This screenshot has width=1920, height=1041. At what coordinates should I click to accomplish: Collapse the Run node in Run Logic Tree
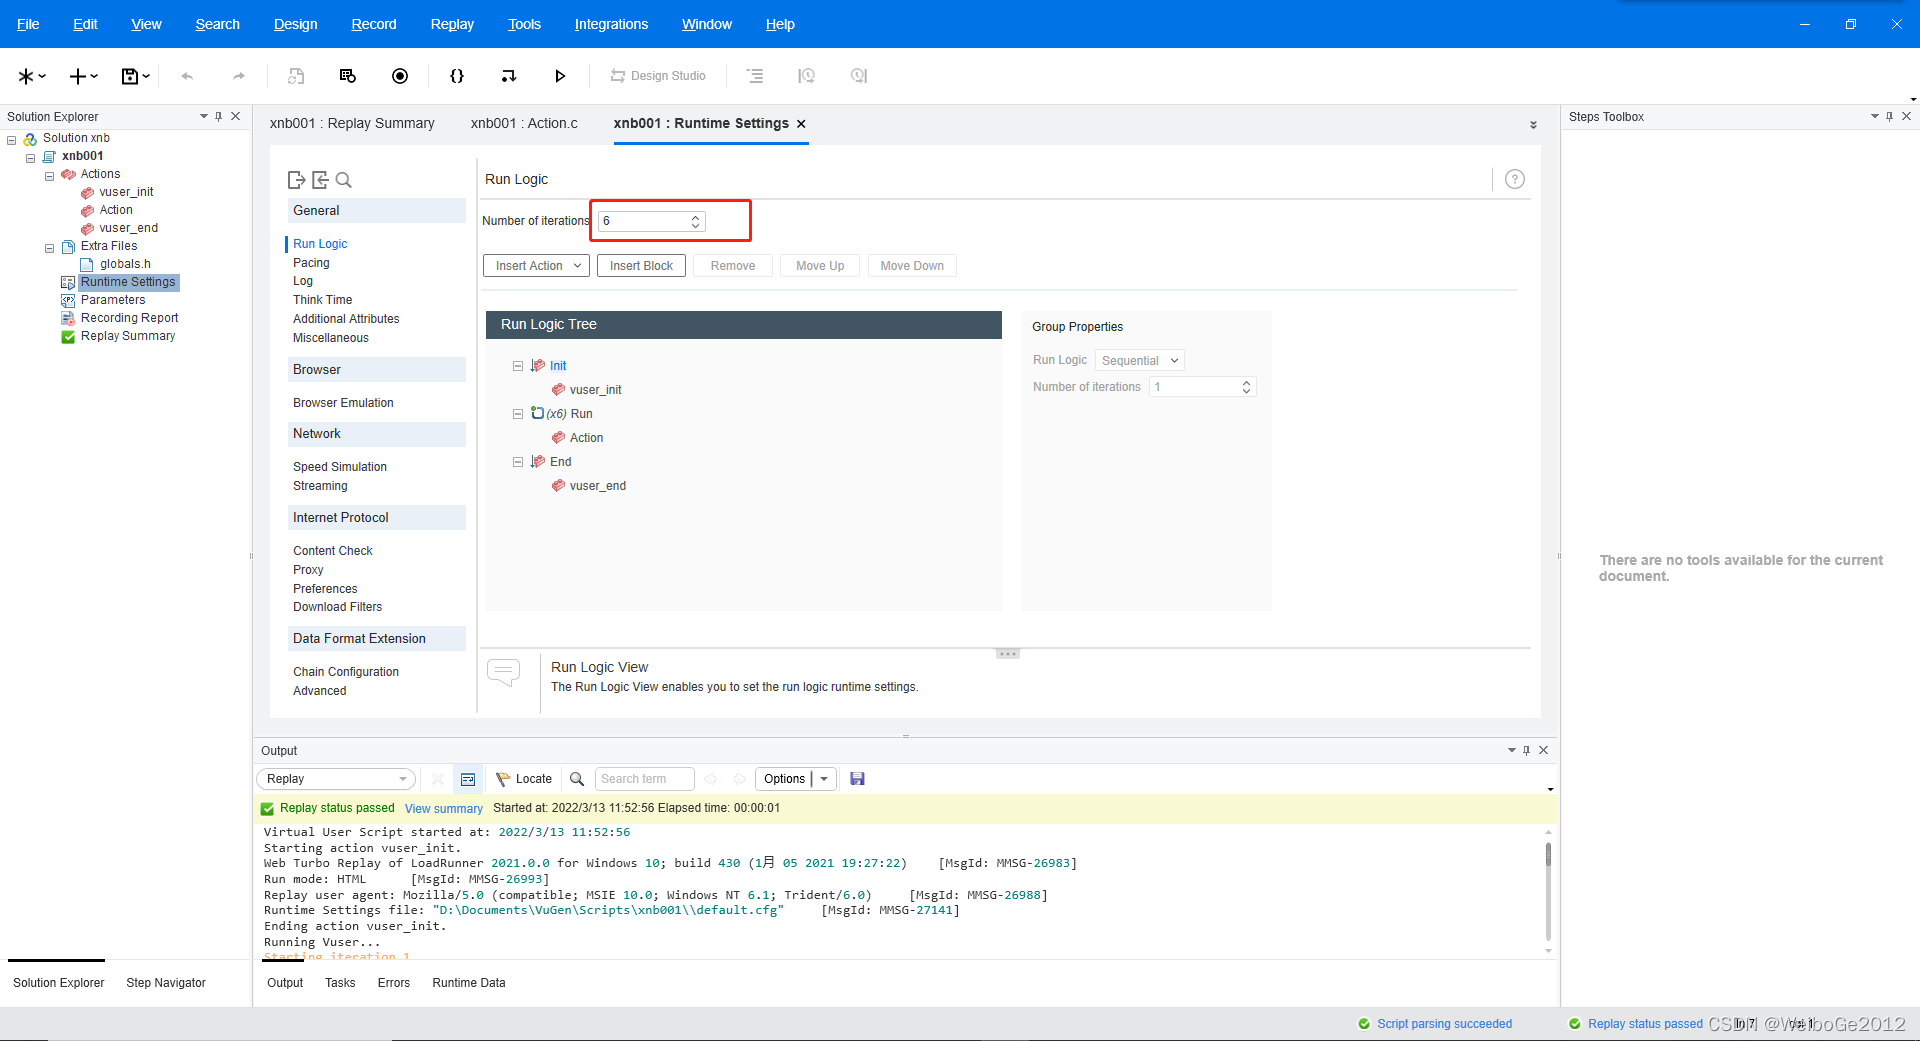[518, 414]
